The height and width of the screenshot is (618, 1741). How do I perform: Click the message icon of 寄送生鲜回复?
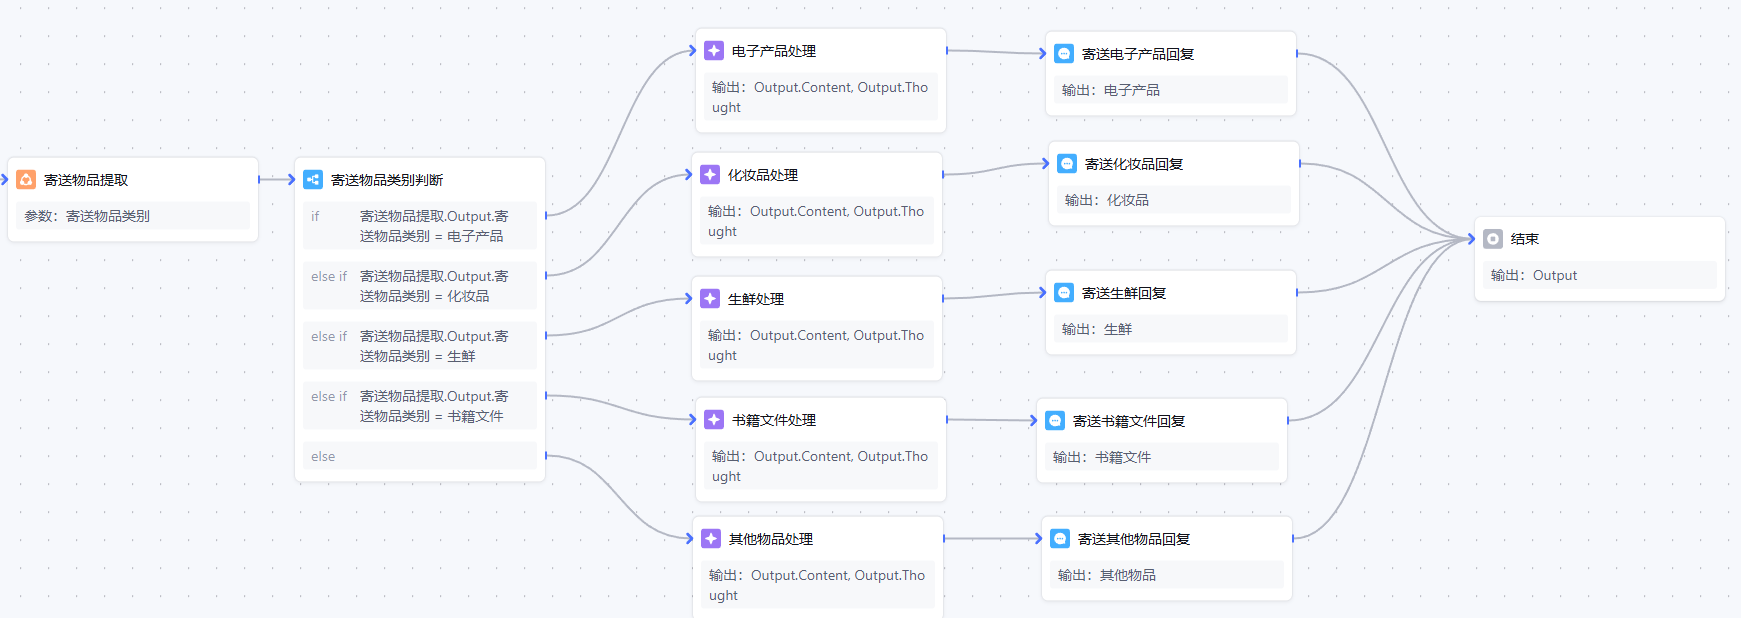click(1064, 293)
